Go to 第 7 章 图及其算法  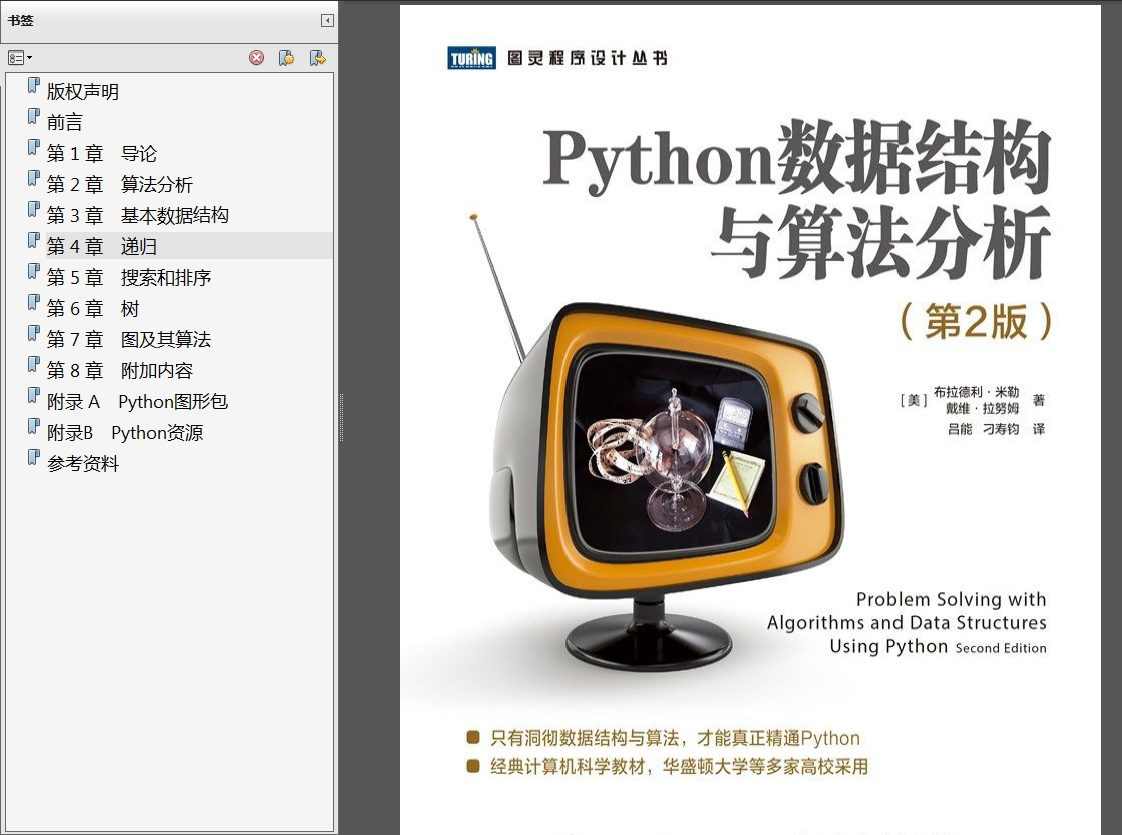pyautogui.click(x=129, y=339)
